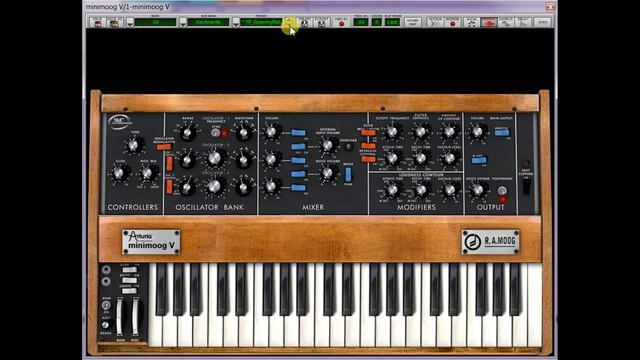
Task: Click the Import toolbar icon
Action: [x=304, y=23]
